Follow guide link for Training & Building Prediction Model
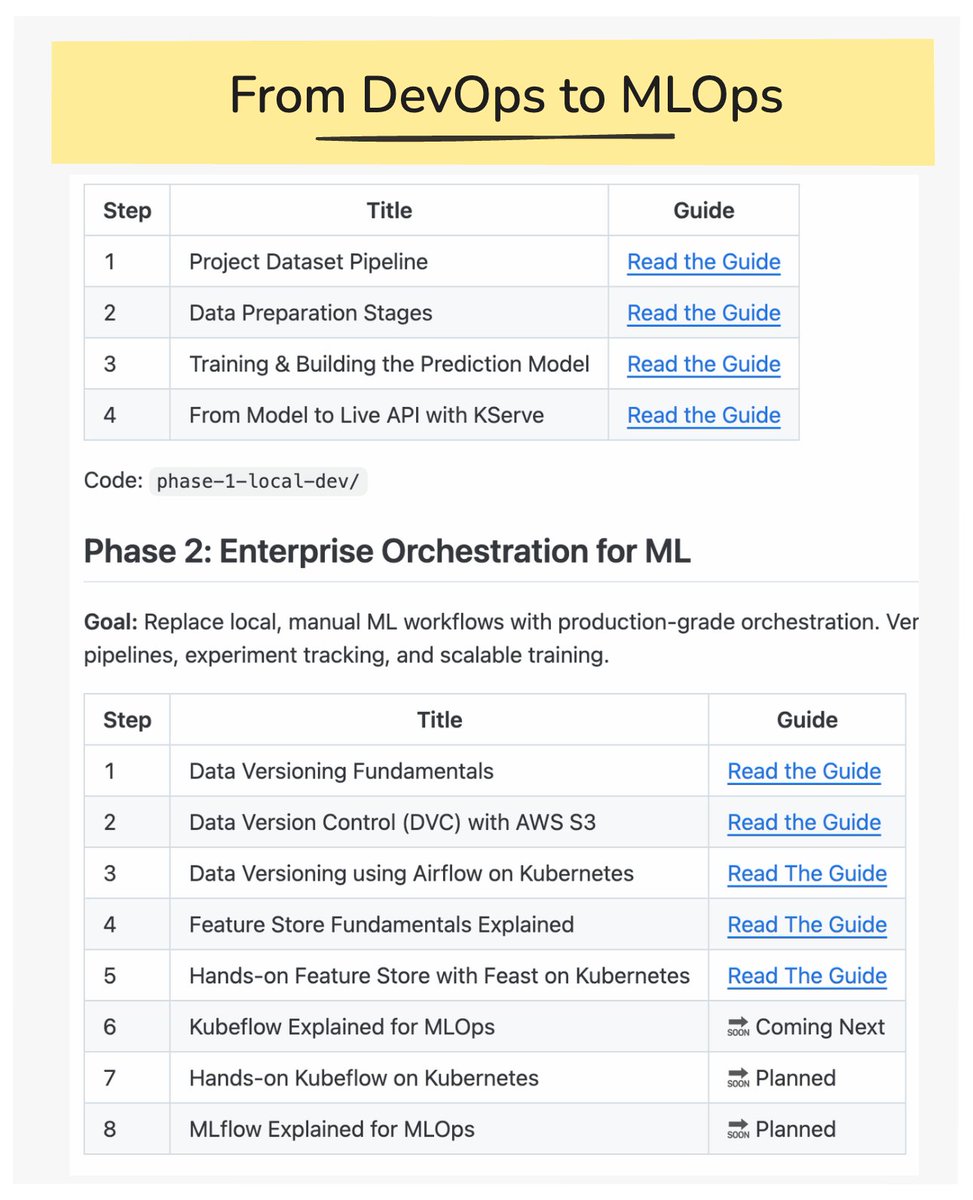This screenshot has height=1200, width=973. [x=704, y=364]
